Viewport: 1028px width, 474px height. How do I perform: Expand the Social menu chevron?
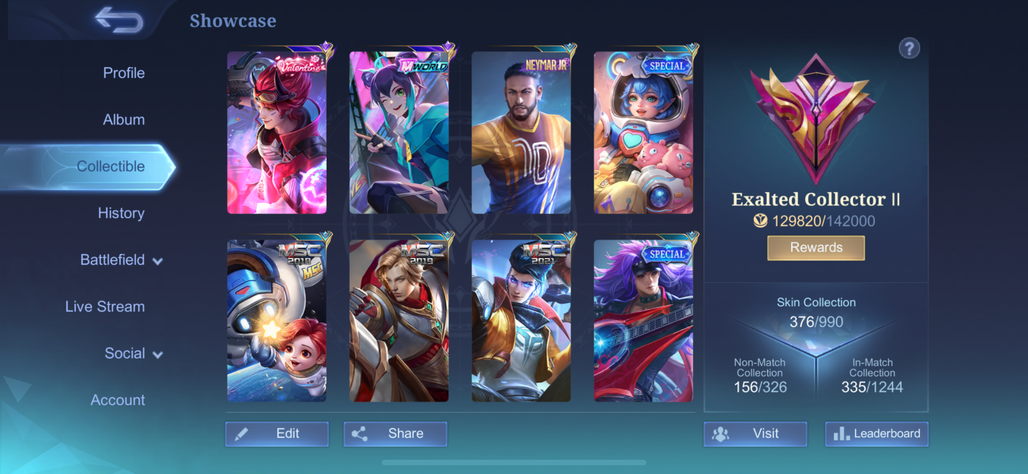click(157, 355)
